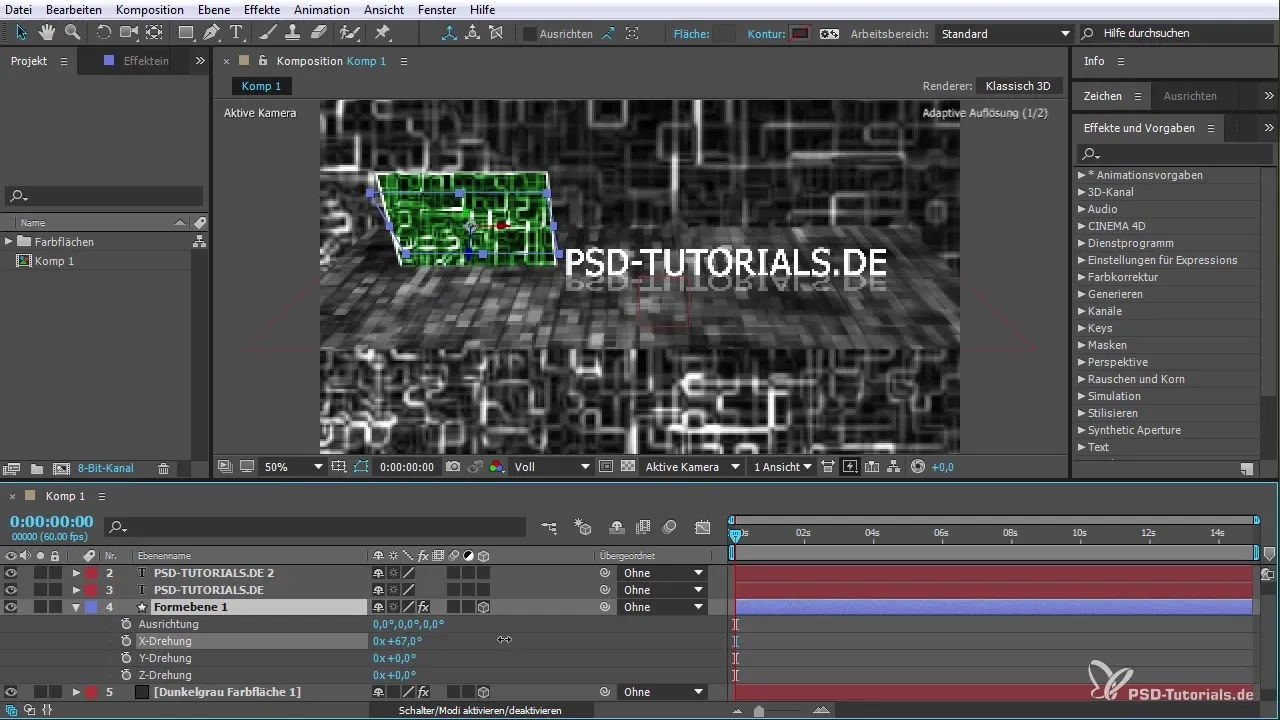Open show channel RGB color icon
This screenshot has width=1280, height=720.
(x=497, y=467)
